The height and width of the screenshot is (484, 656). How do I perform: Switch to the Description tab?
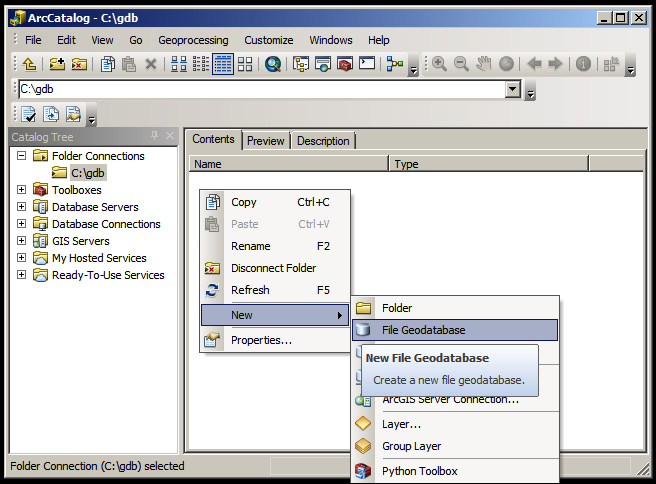[x=323, y=141]
